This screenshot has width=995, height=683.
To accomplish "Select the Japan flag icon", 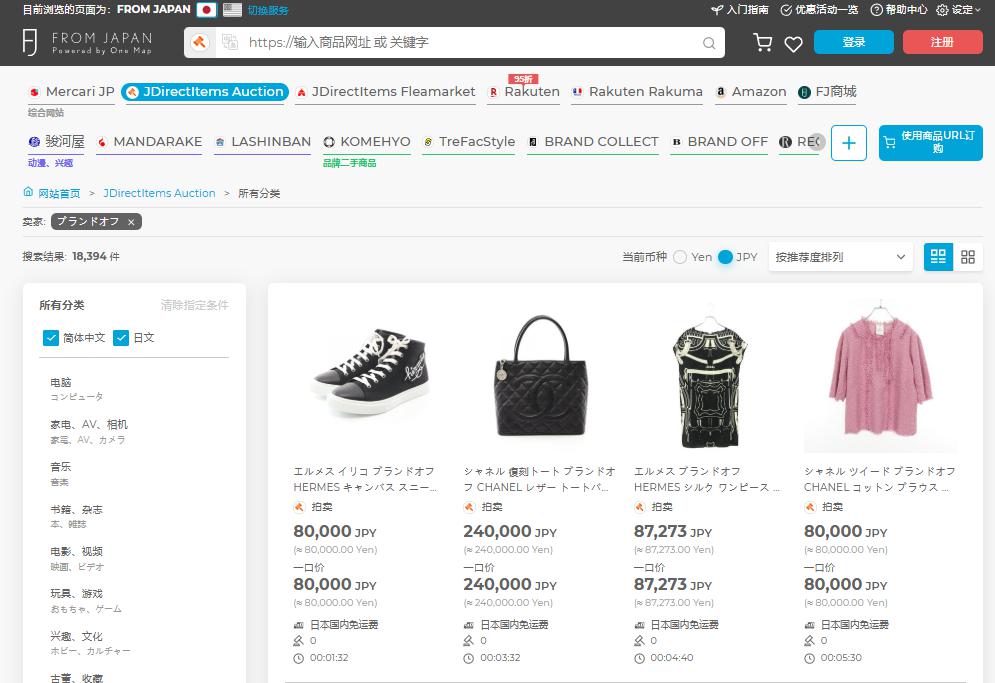I will [206, 10].
